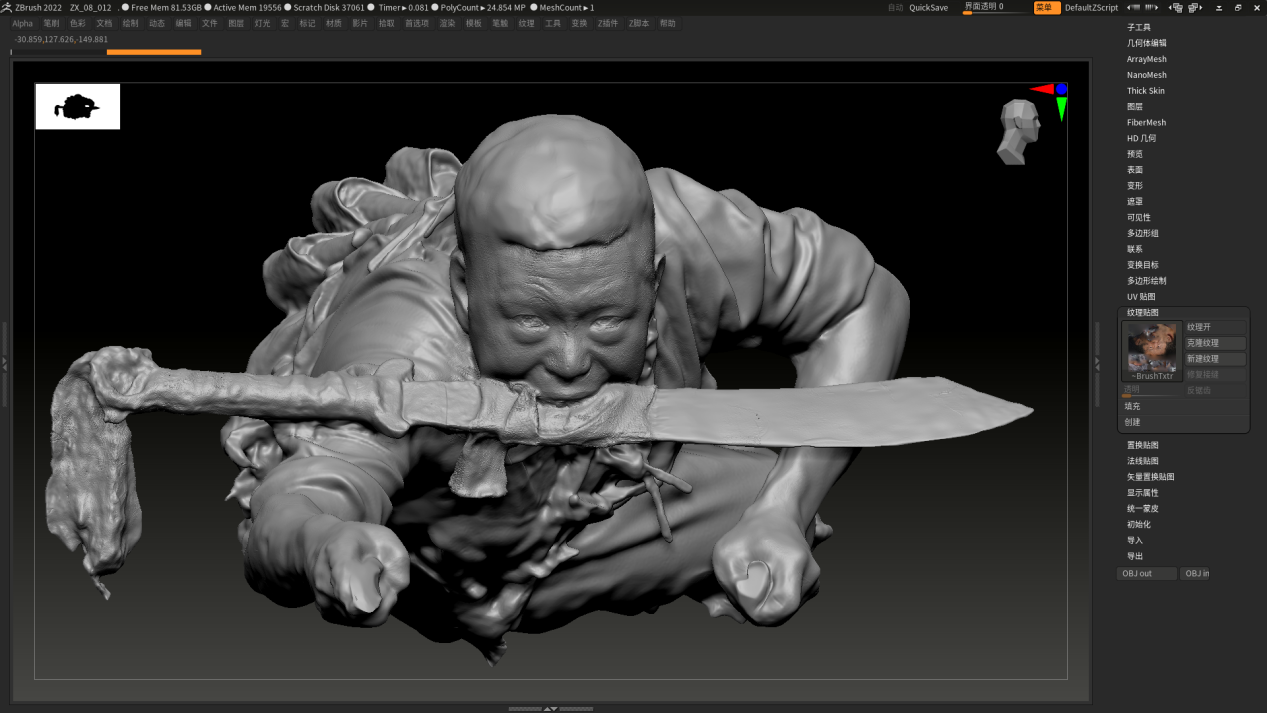Image resolution: width=1267 pixels, height=713 pixels.
Task: Click the left tray divider handle
Action: pyautogui.click(x=5, y=363)
